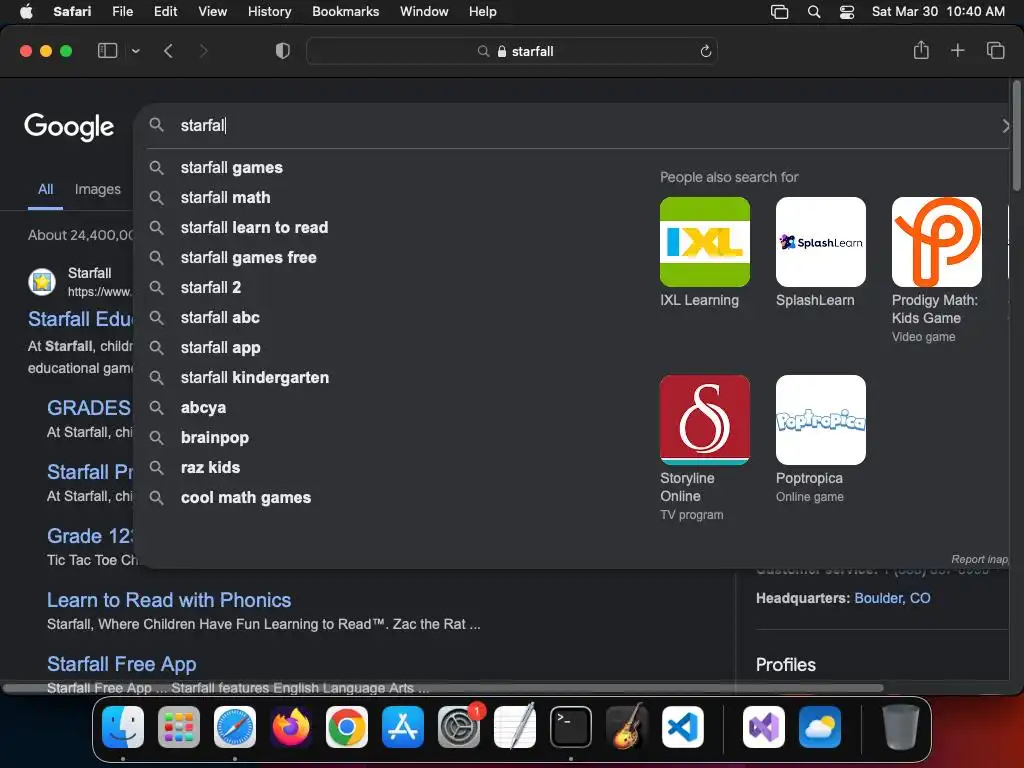Open the Safari menu
This screenshot has width=1024, height=768.
(72, 12)
